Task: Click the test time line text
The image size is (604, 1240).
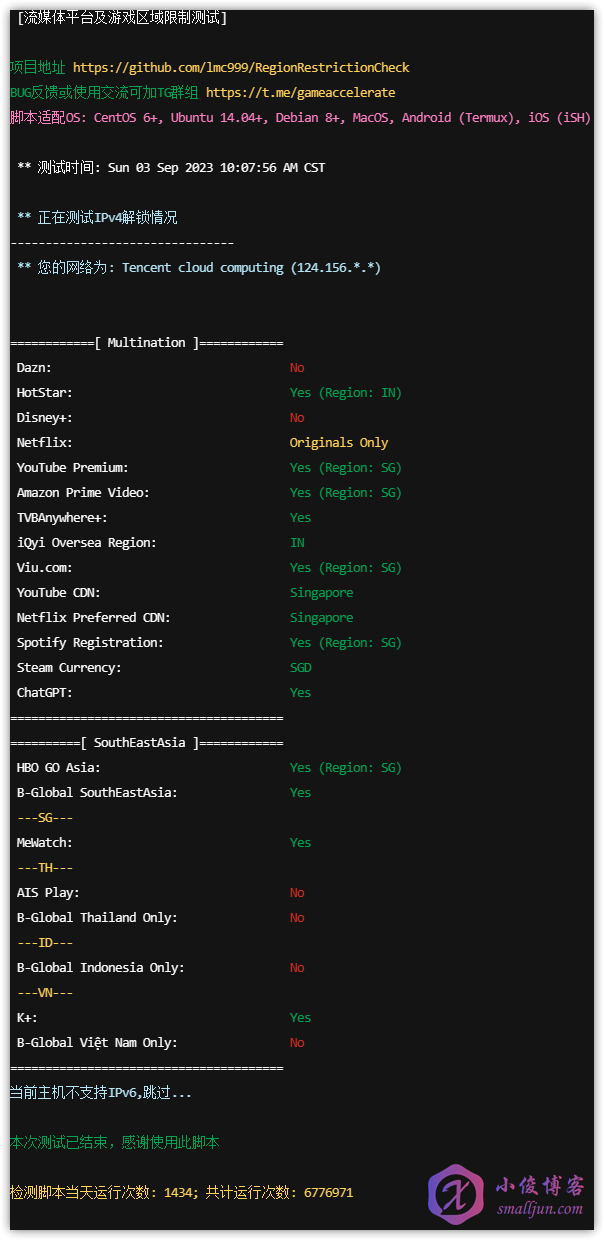Action: [x=171, y=168]
